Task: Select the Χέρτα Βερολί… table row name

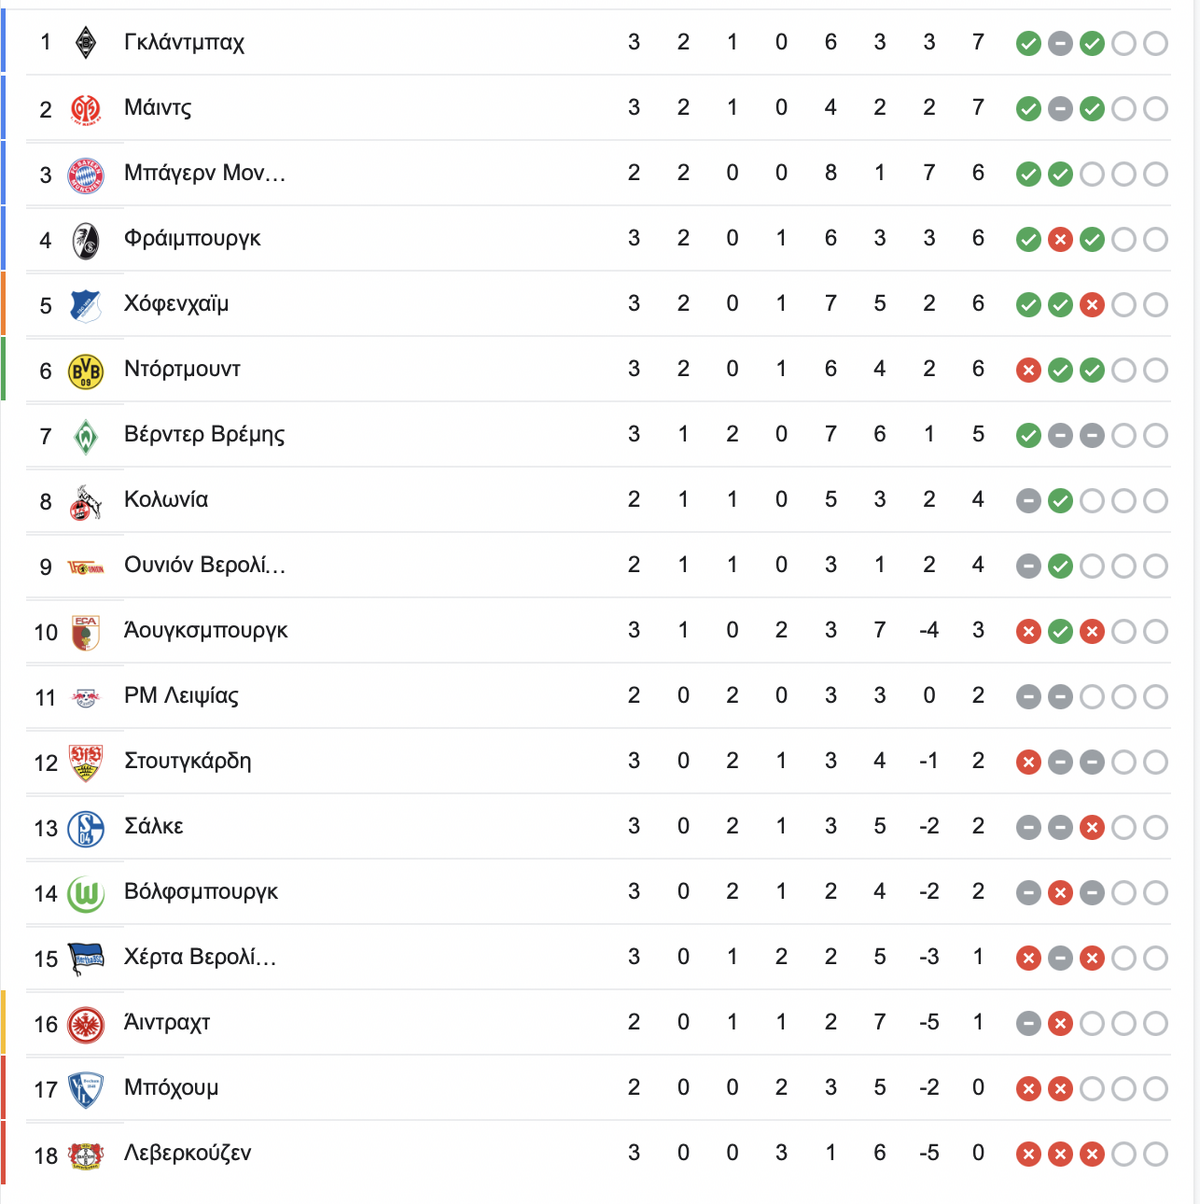Action: (200, 957)
